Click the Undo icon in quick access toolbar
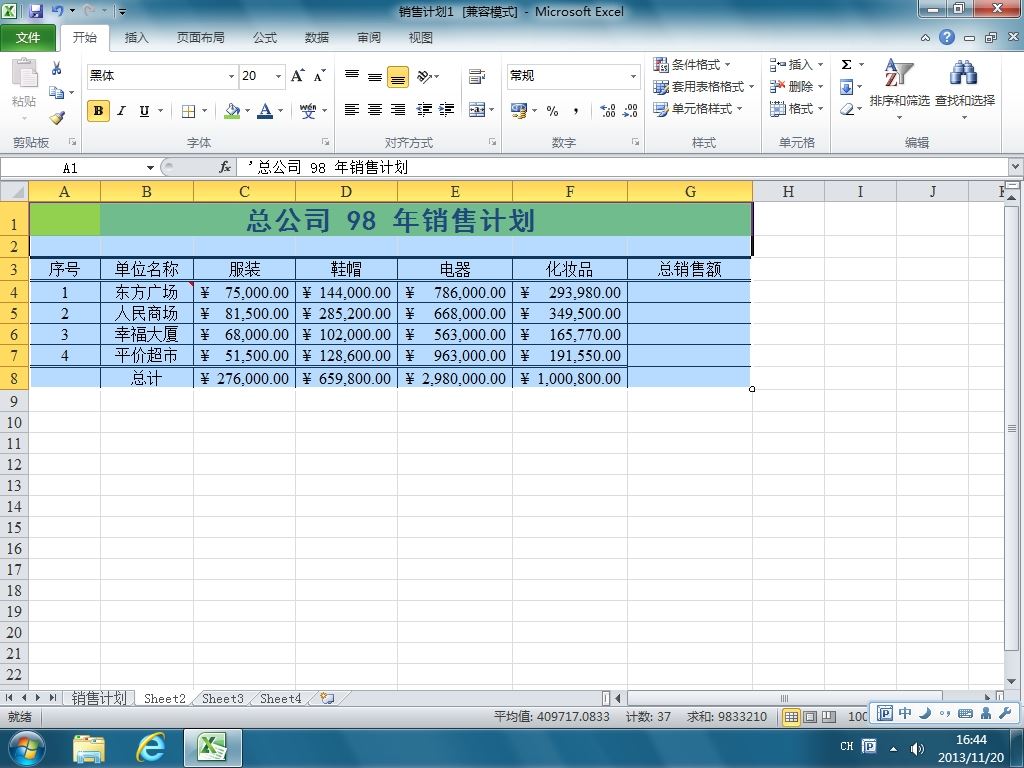 57,11
